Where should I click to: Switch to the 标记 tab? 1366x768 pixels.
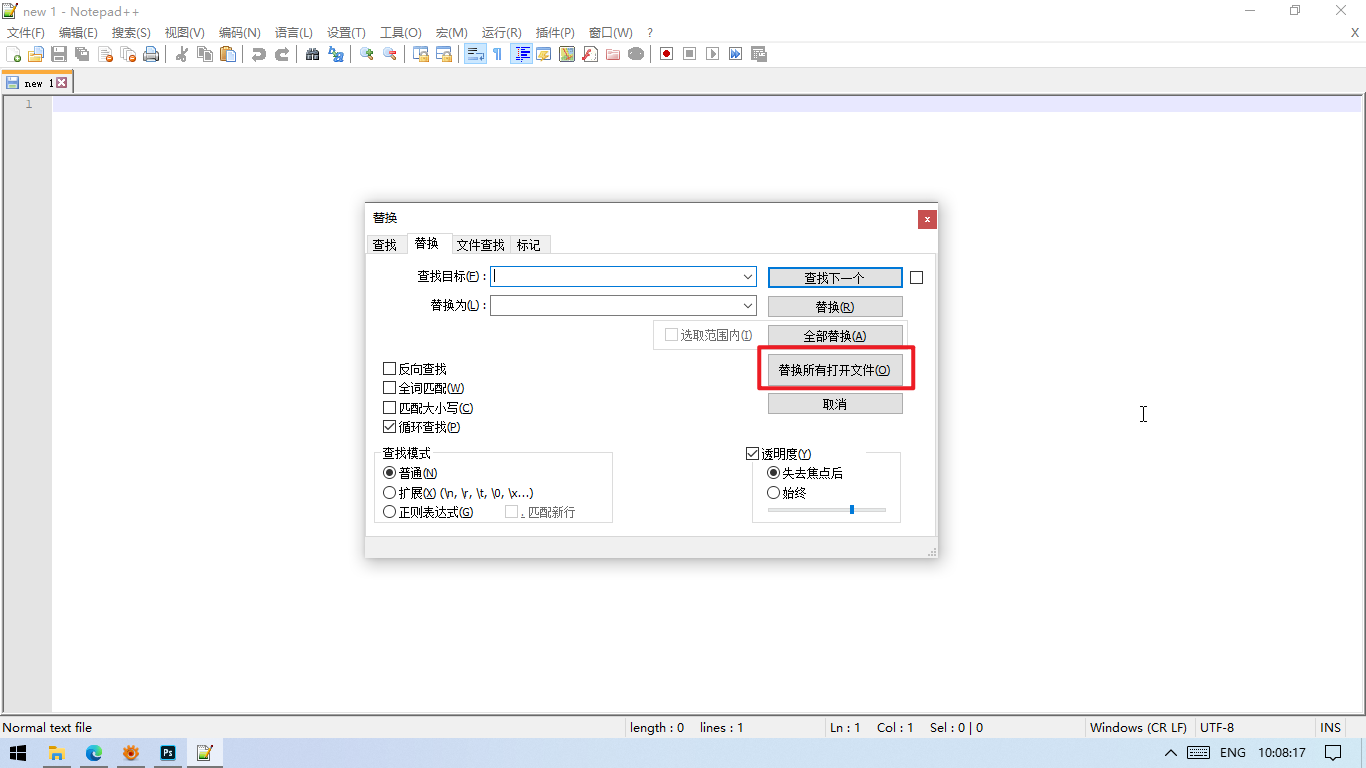click(x=529, y=245)
